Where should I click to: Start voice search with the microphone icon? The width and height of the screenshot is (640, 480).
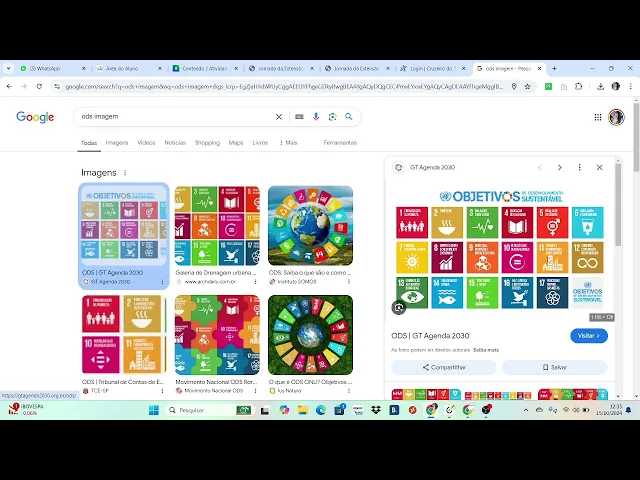tap(316, 117)
